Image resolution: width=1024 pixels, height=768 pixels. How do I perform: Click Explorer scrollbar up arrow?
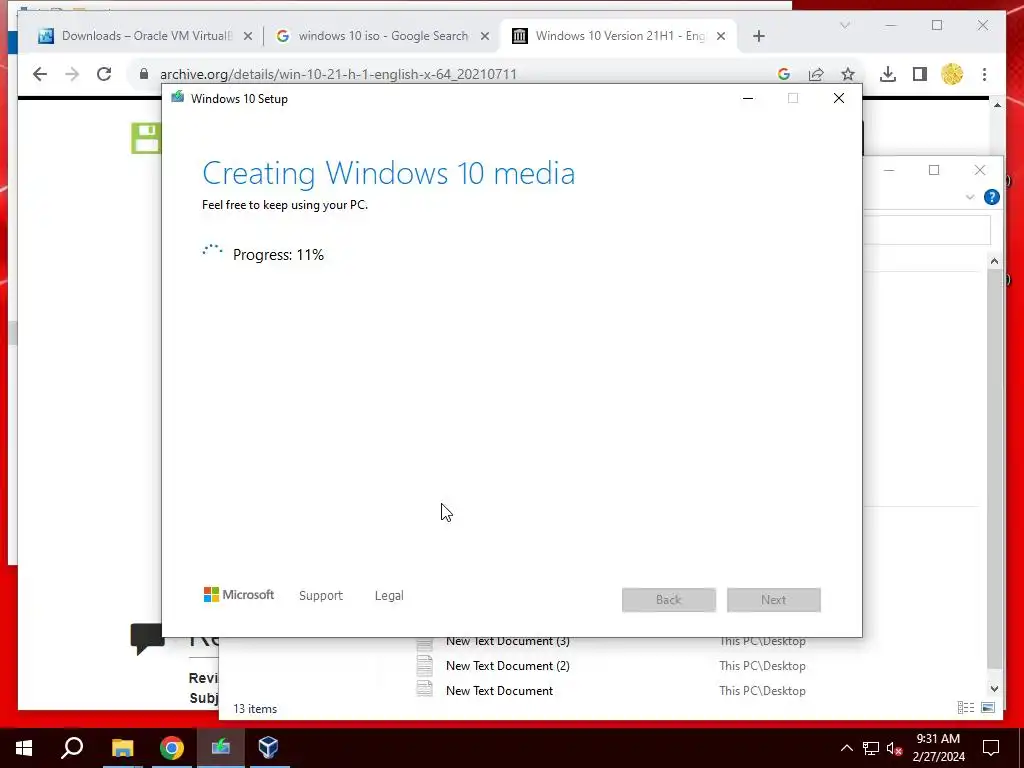tap(994, 261)
